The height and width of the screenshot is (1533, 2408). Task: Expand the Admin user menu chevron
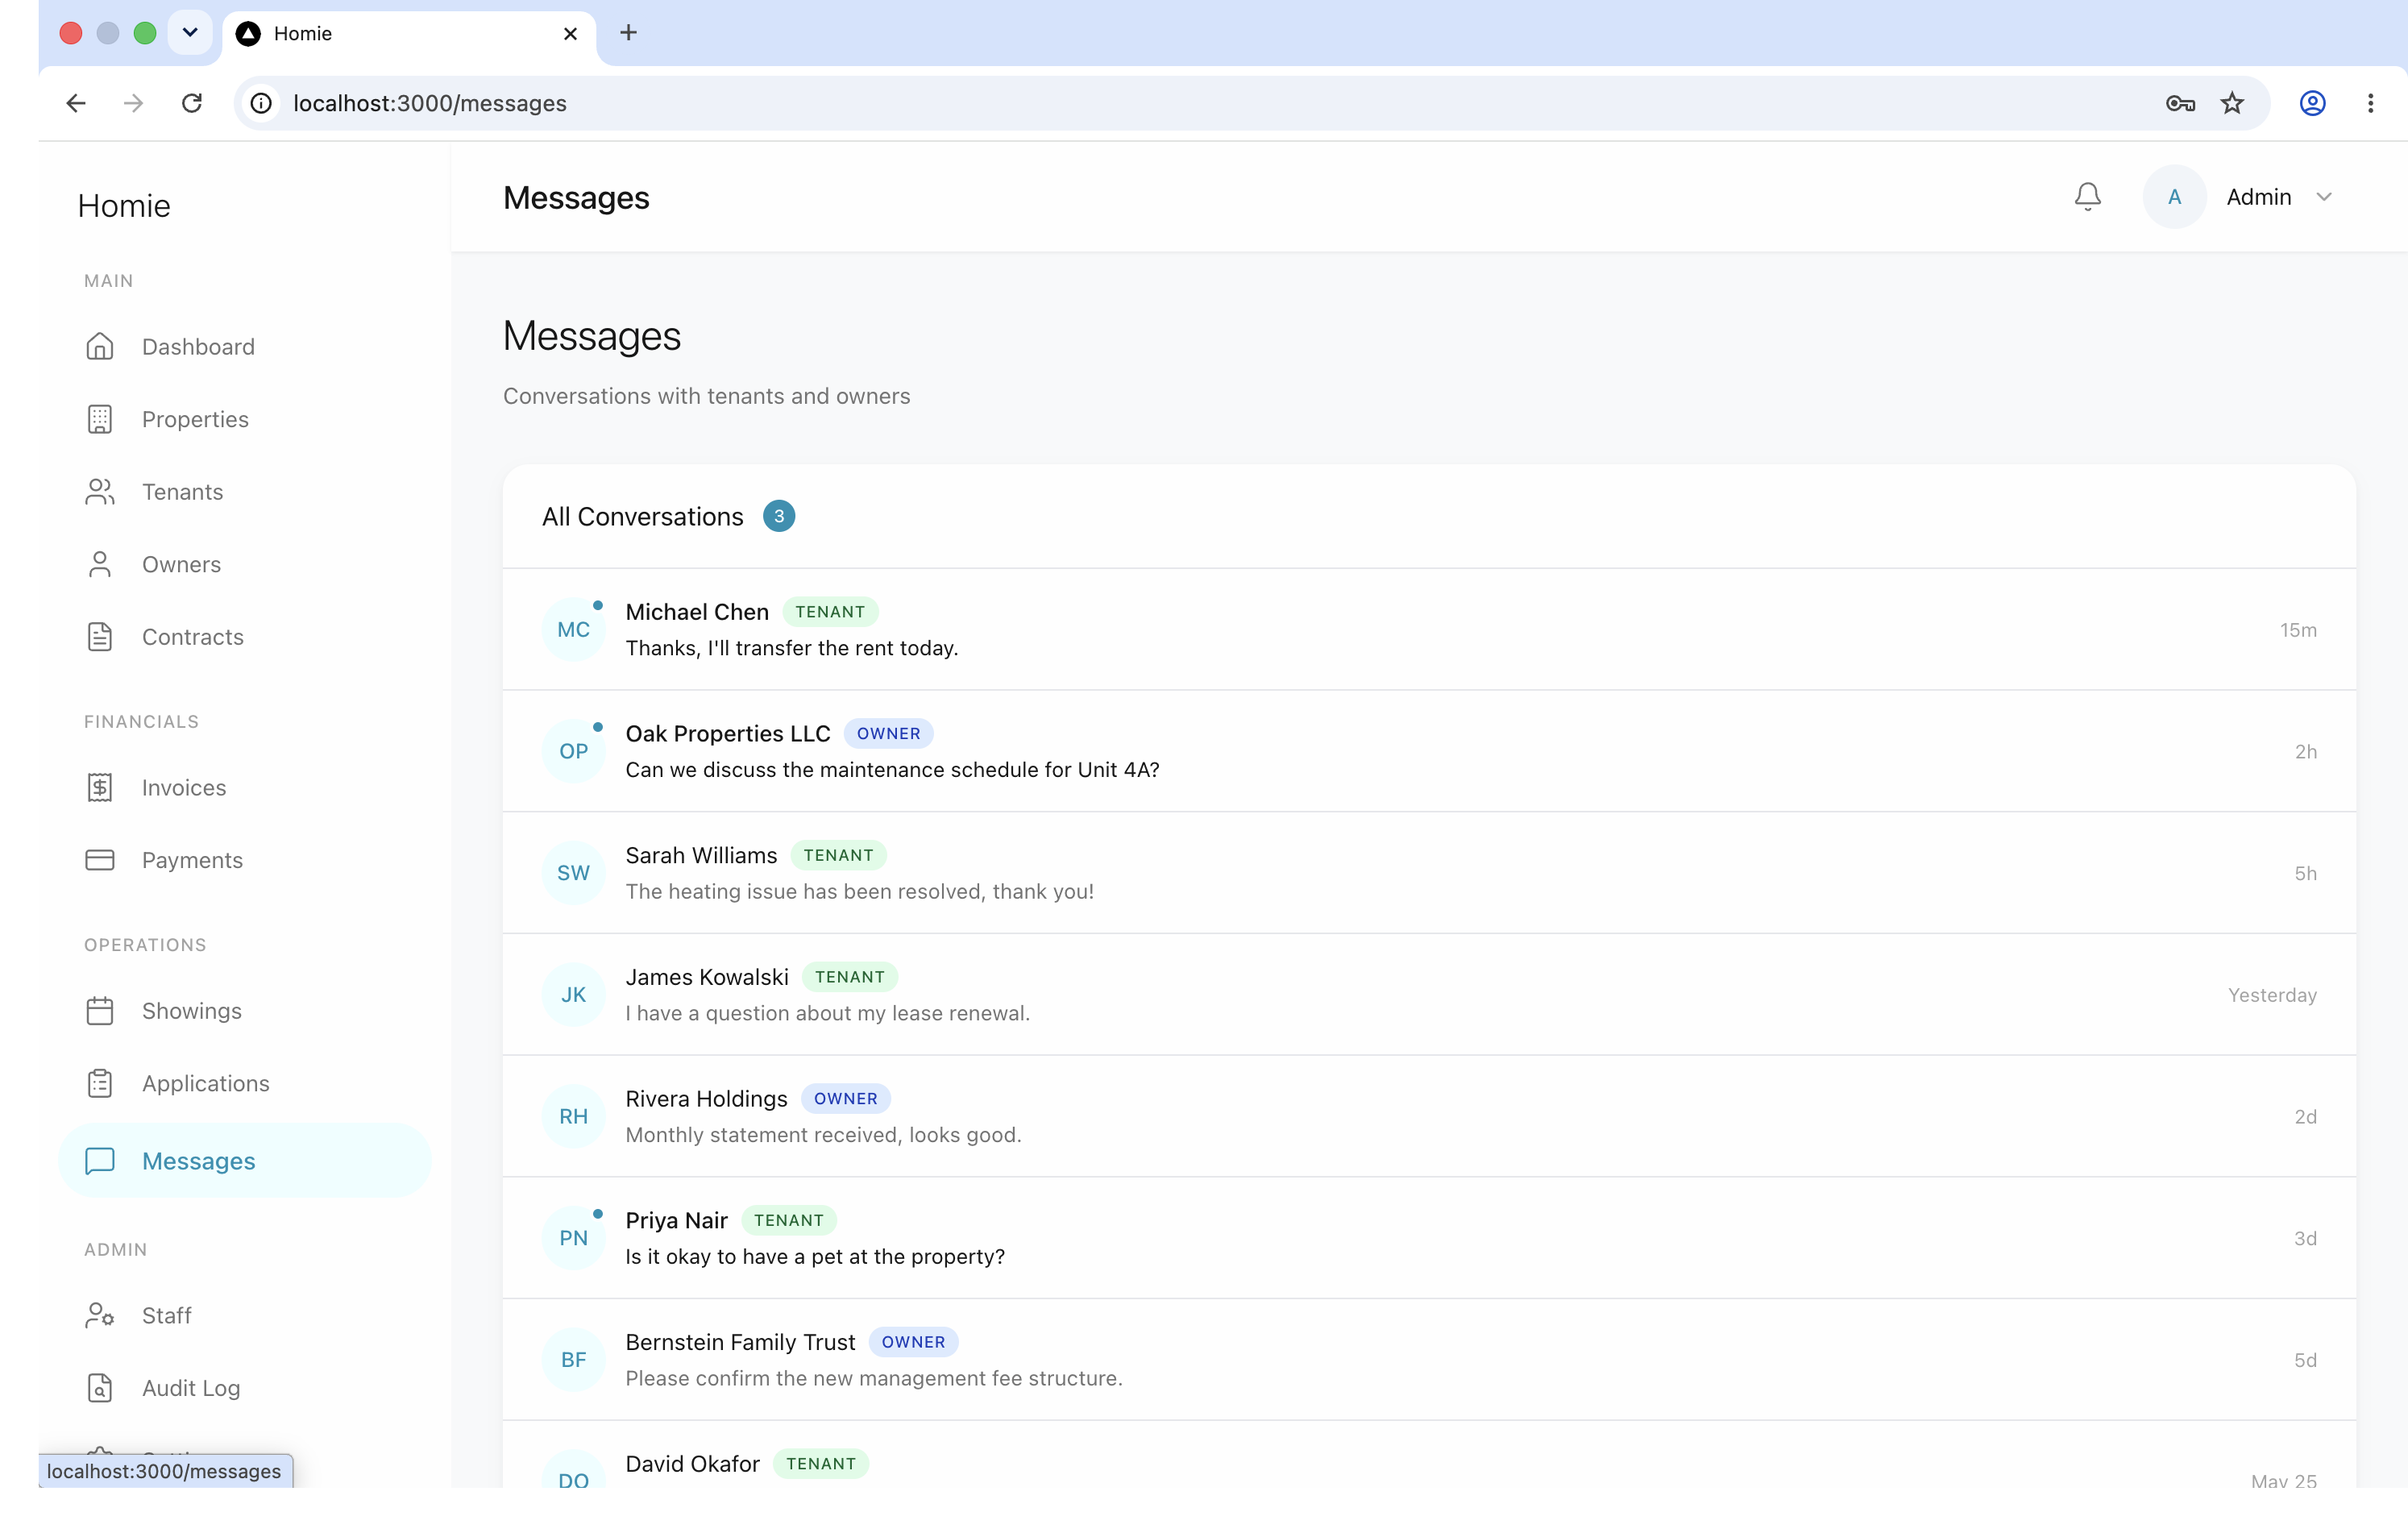coord(2324,197)
